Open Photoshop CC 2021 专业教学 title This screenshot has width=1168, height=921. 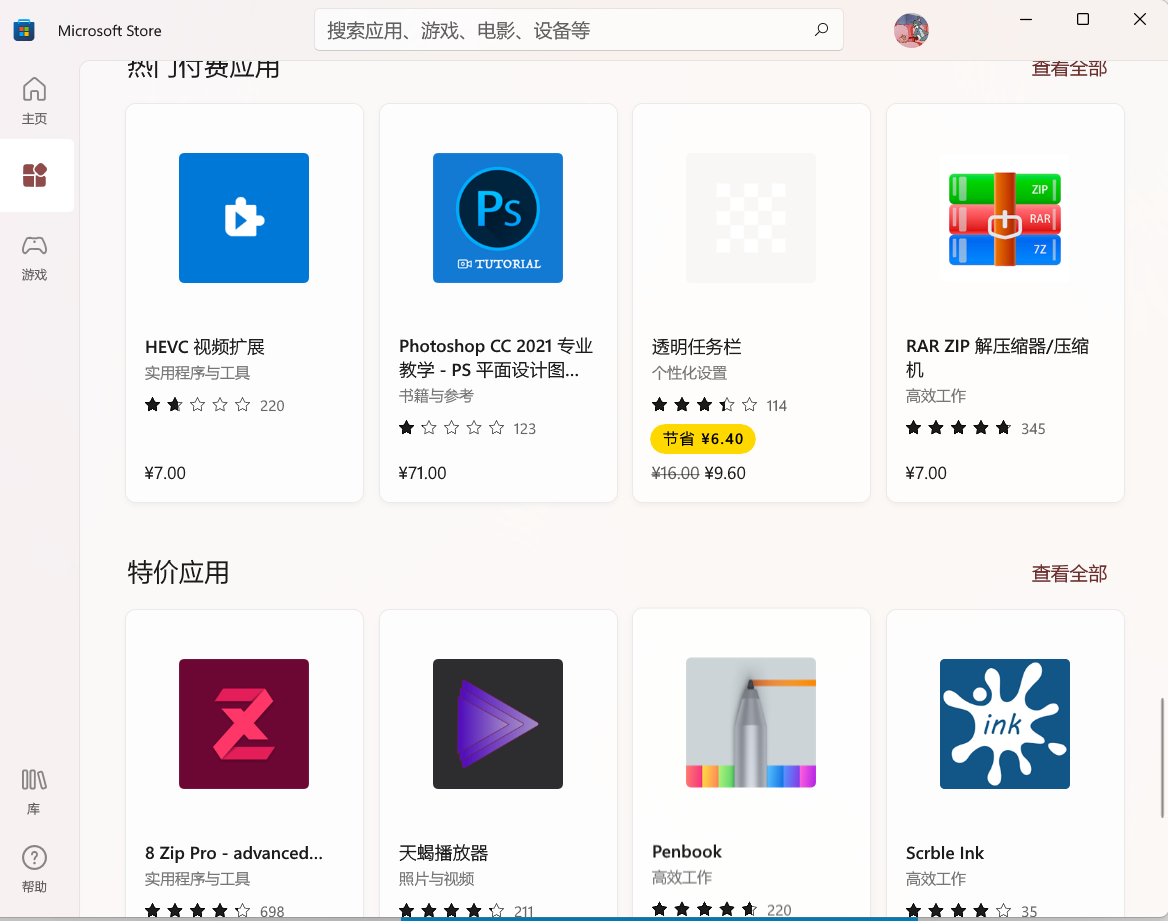[495, 358]
